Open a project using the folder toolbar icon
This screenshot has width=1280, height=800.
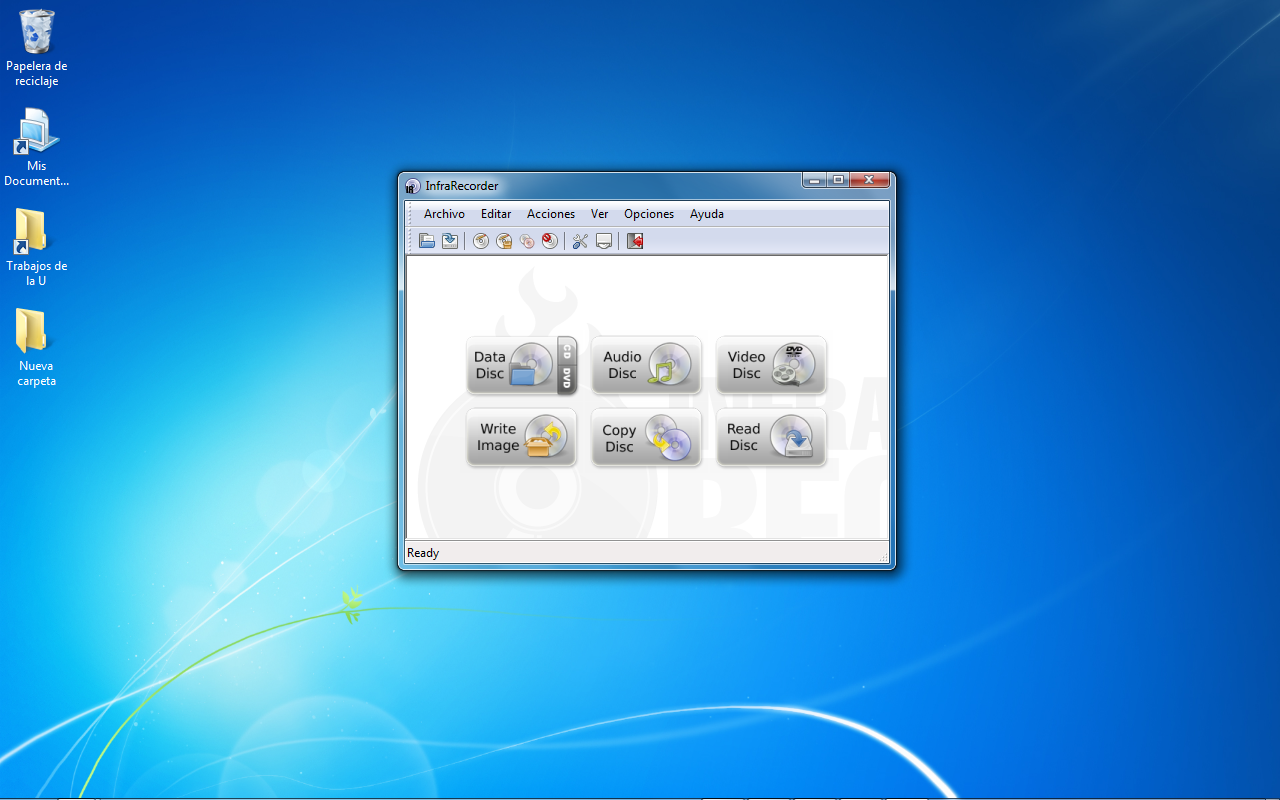click(x=427, y=241)
